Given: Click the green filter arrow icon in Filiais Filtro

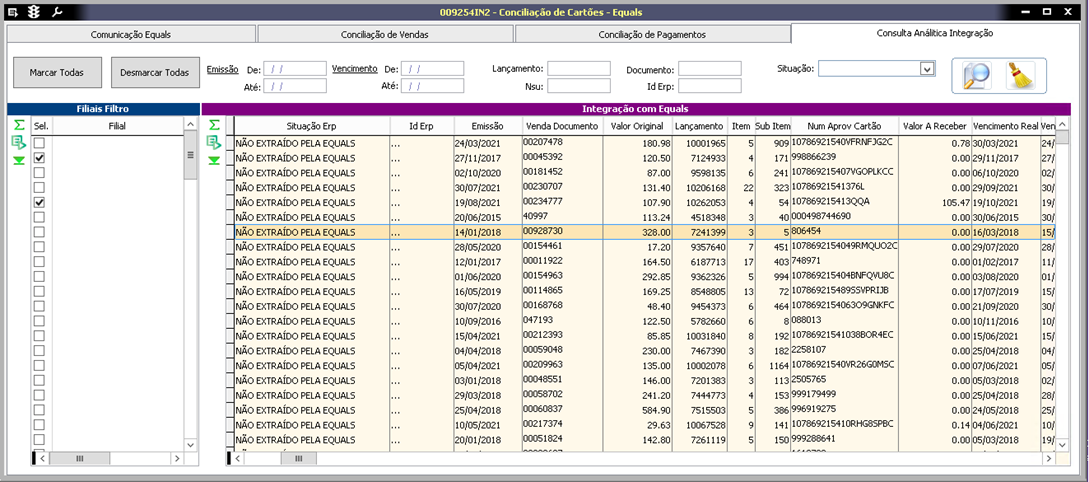Looking at the screenshot, I should pyautogui.click(x=18, y=159).
